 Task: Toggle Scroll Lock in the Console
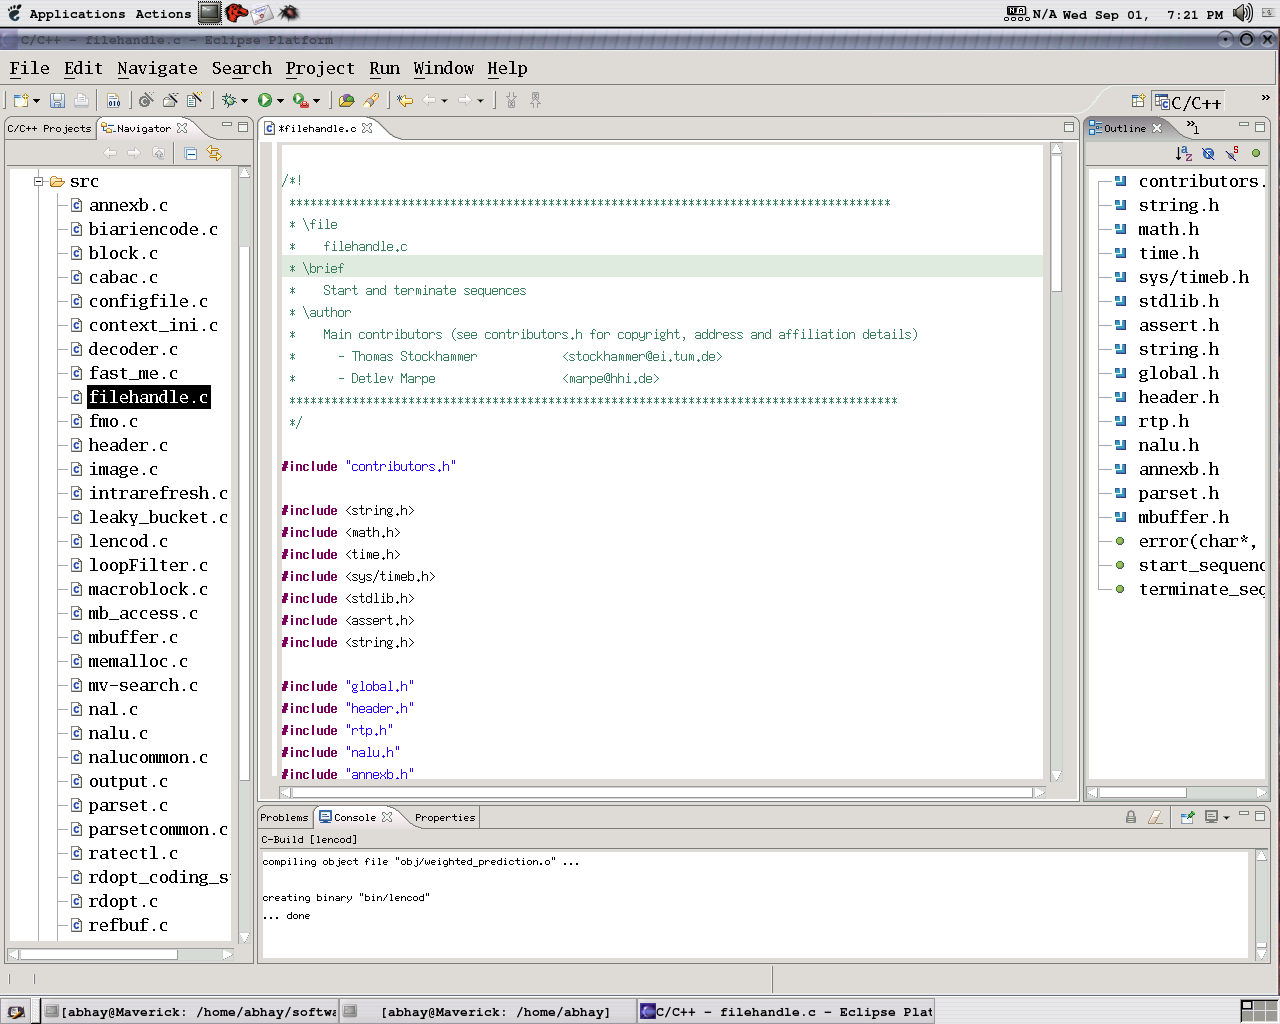tap(1131, 817)
